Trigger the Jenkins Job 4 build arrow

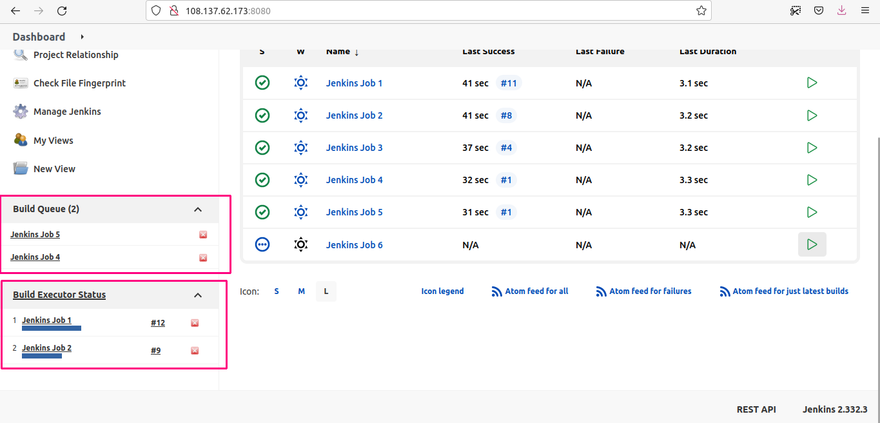tap(812, 180)
